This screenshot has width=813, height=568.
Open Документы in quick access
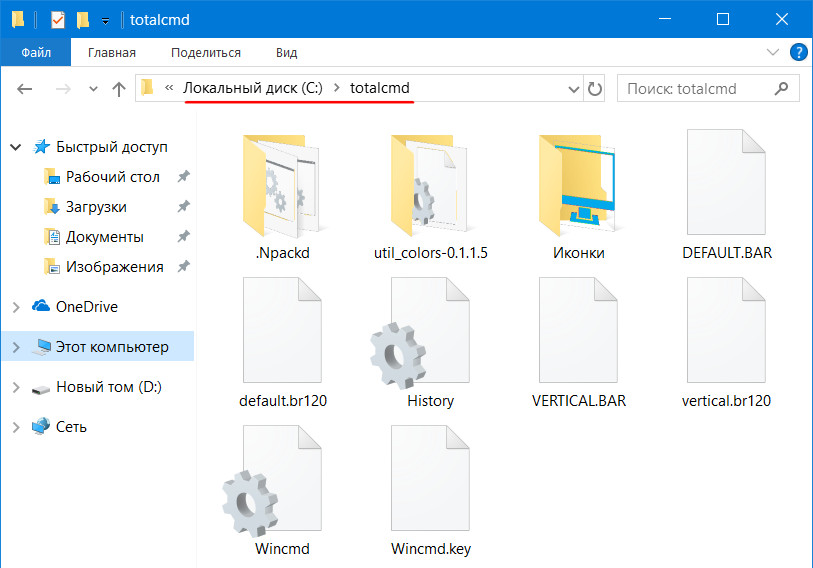(104, 237)
